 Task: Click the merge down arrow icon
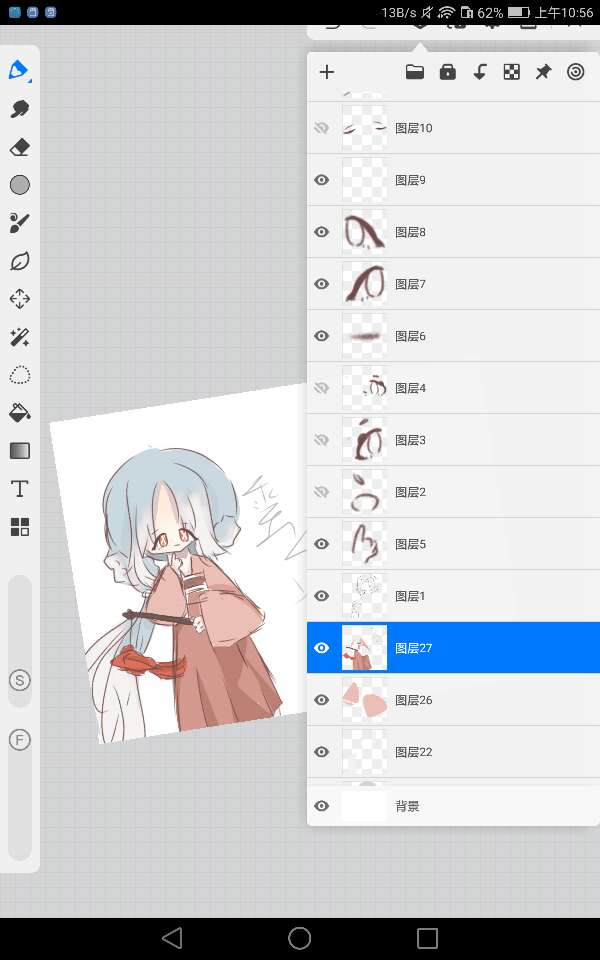(479, 72)
